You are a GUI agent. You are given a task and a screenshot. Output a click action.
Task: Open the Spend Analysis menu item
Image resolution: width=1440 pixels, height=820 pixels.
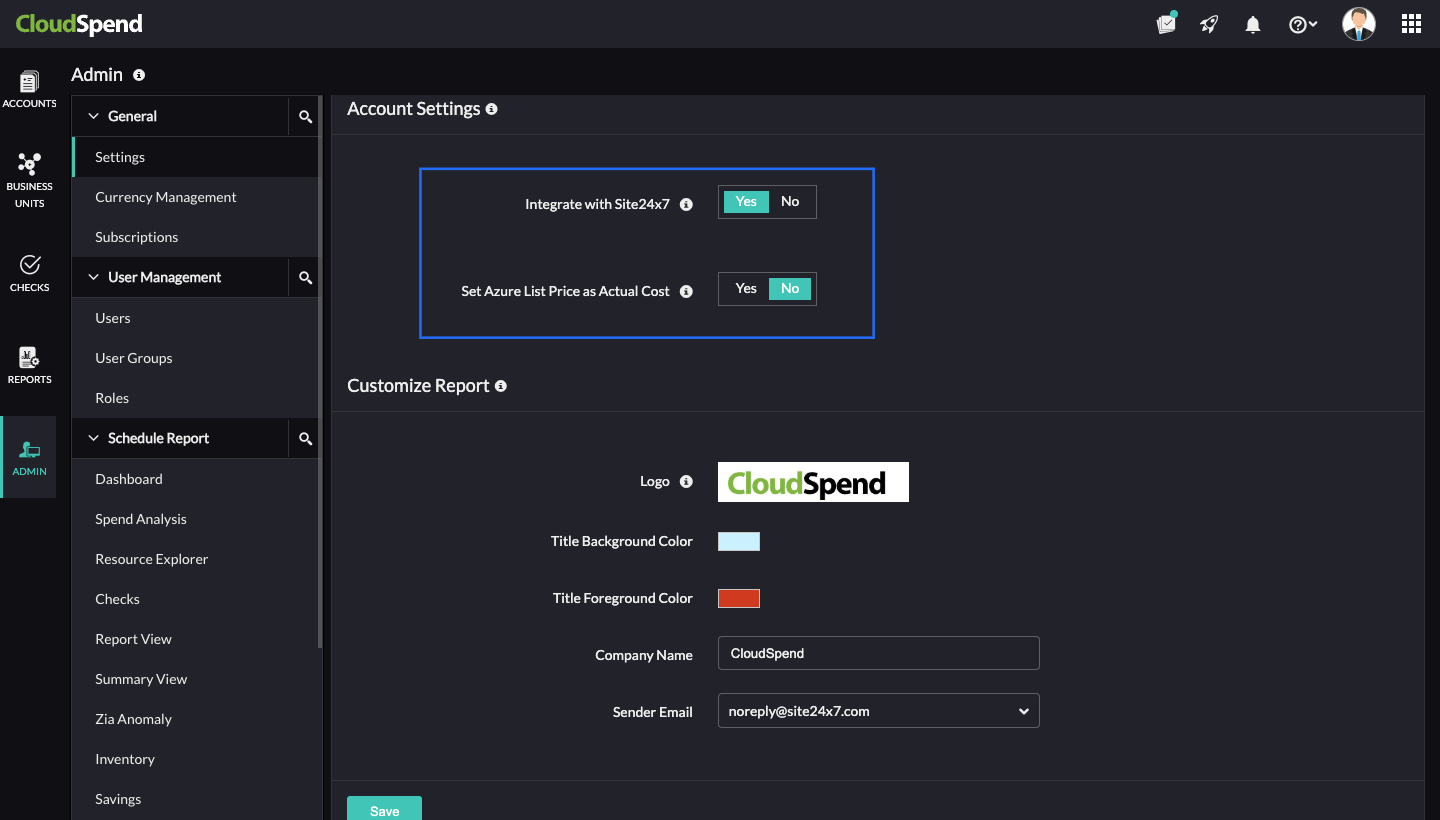(x=141, y=519)
